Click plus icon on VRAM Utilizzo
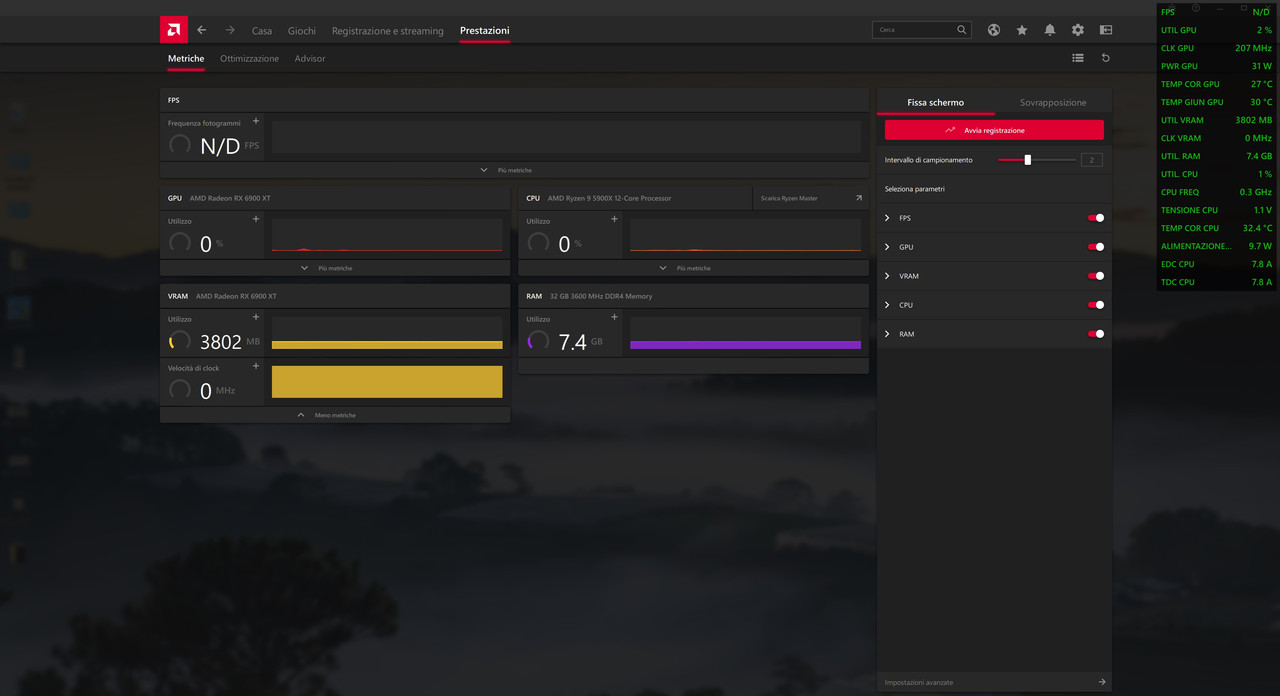 (x=256, y=317)
